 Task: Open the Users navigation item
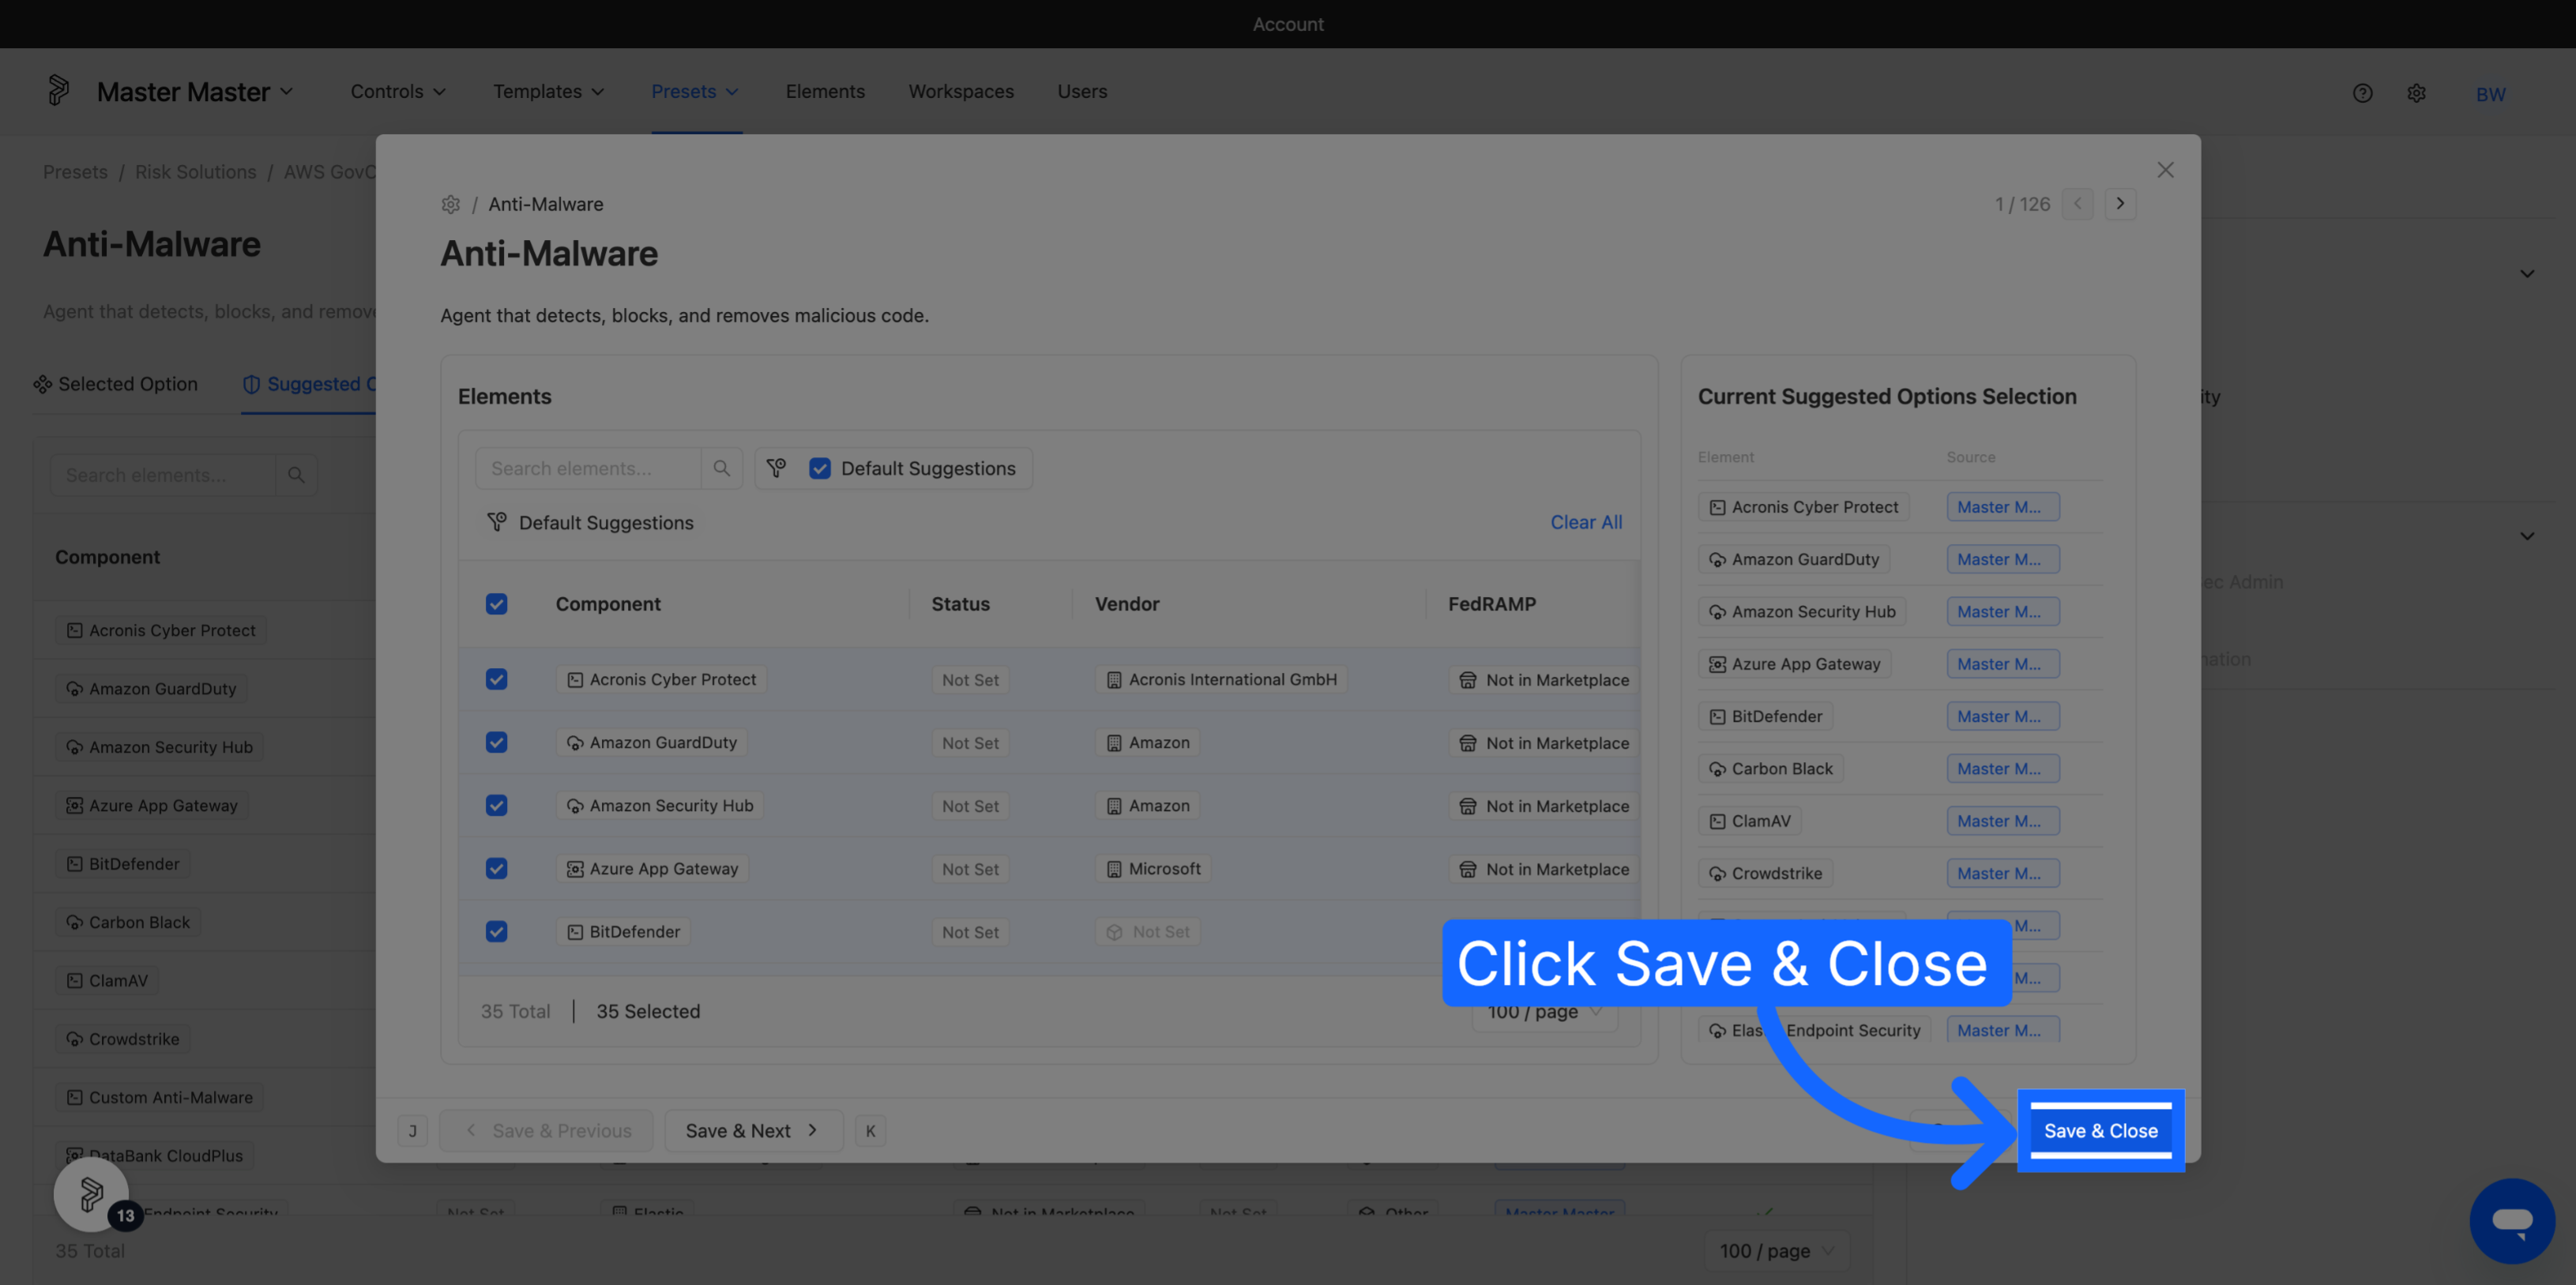(1082, 91)
